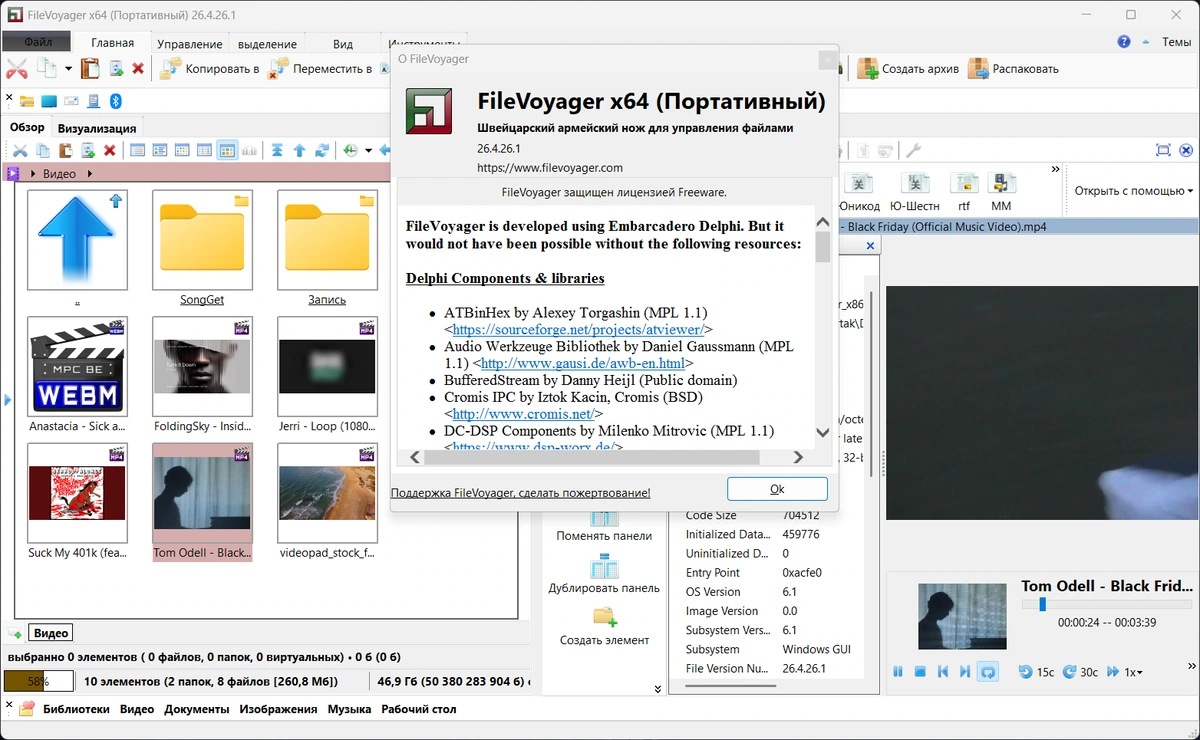Screen dimensions: 1200x740
Task: Click the refresh icon in the panel toolbar
Action: click(x=322, y=150)
